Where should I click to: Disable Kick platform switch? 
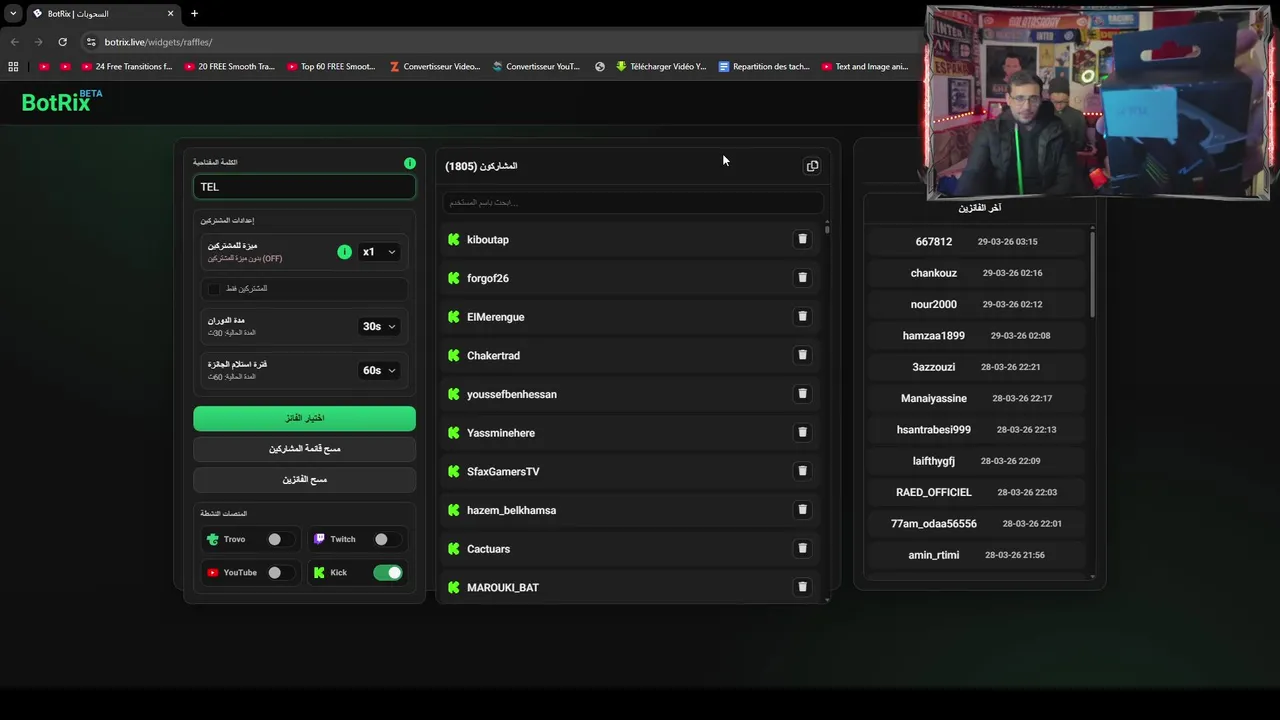click(x=387, y=573)
